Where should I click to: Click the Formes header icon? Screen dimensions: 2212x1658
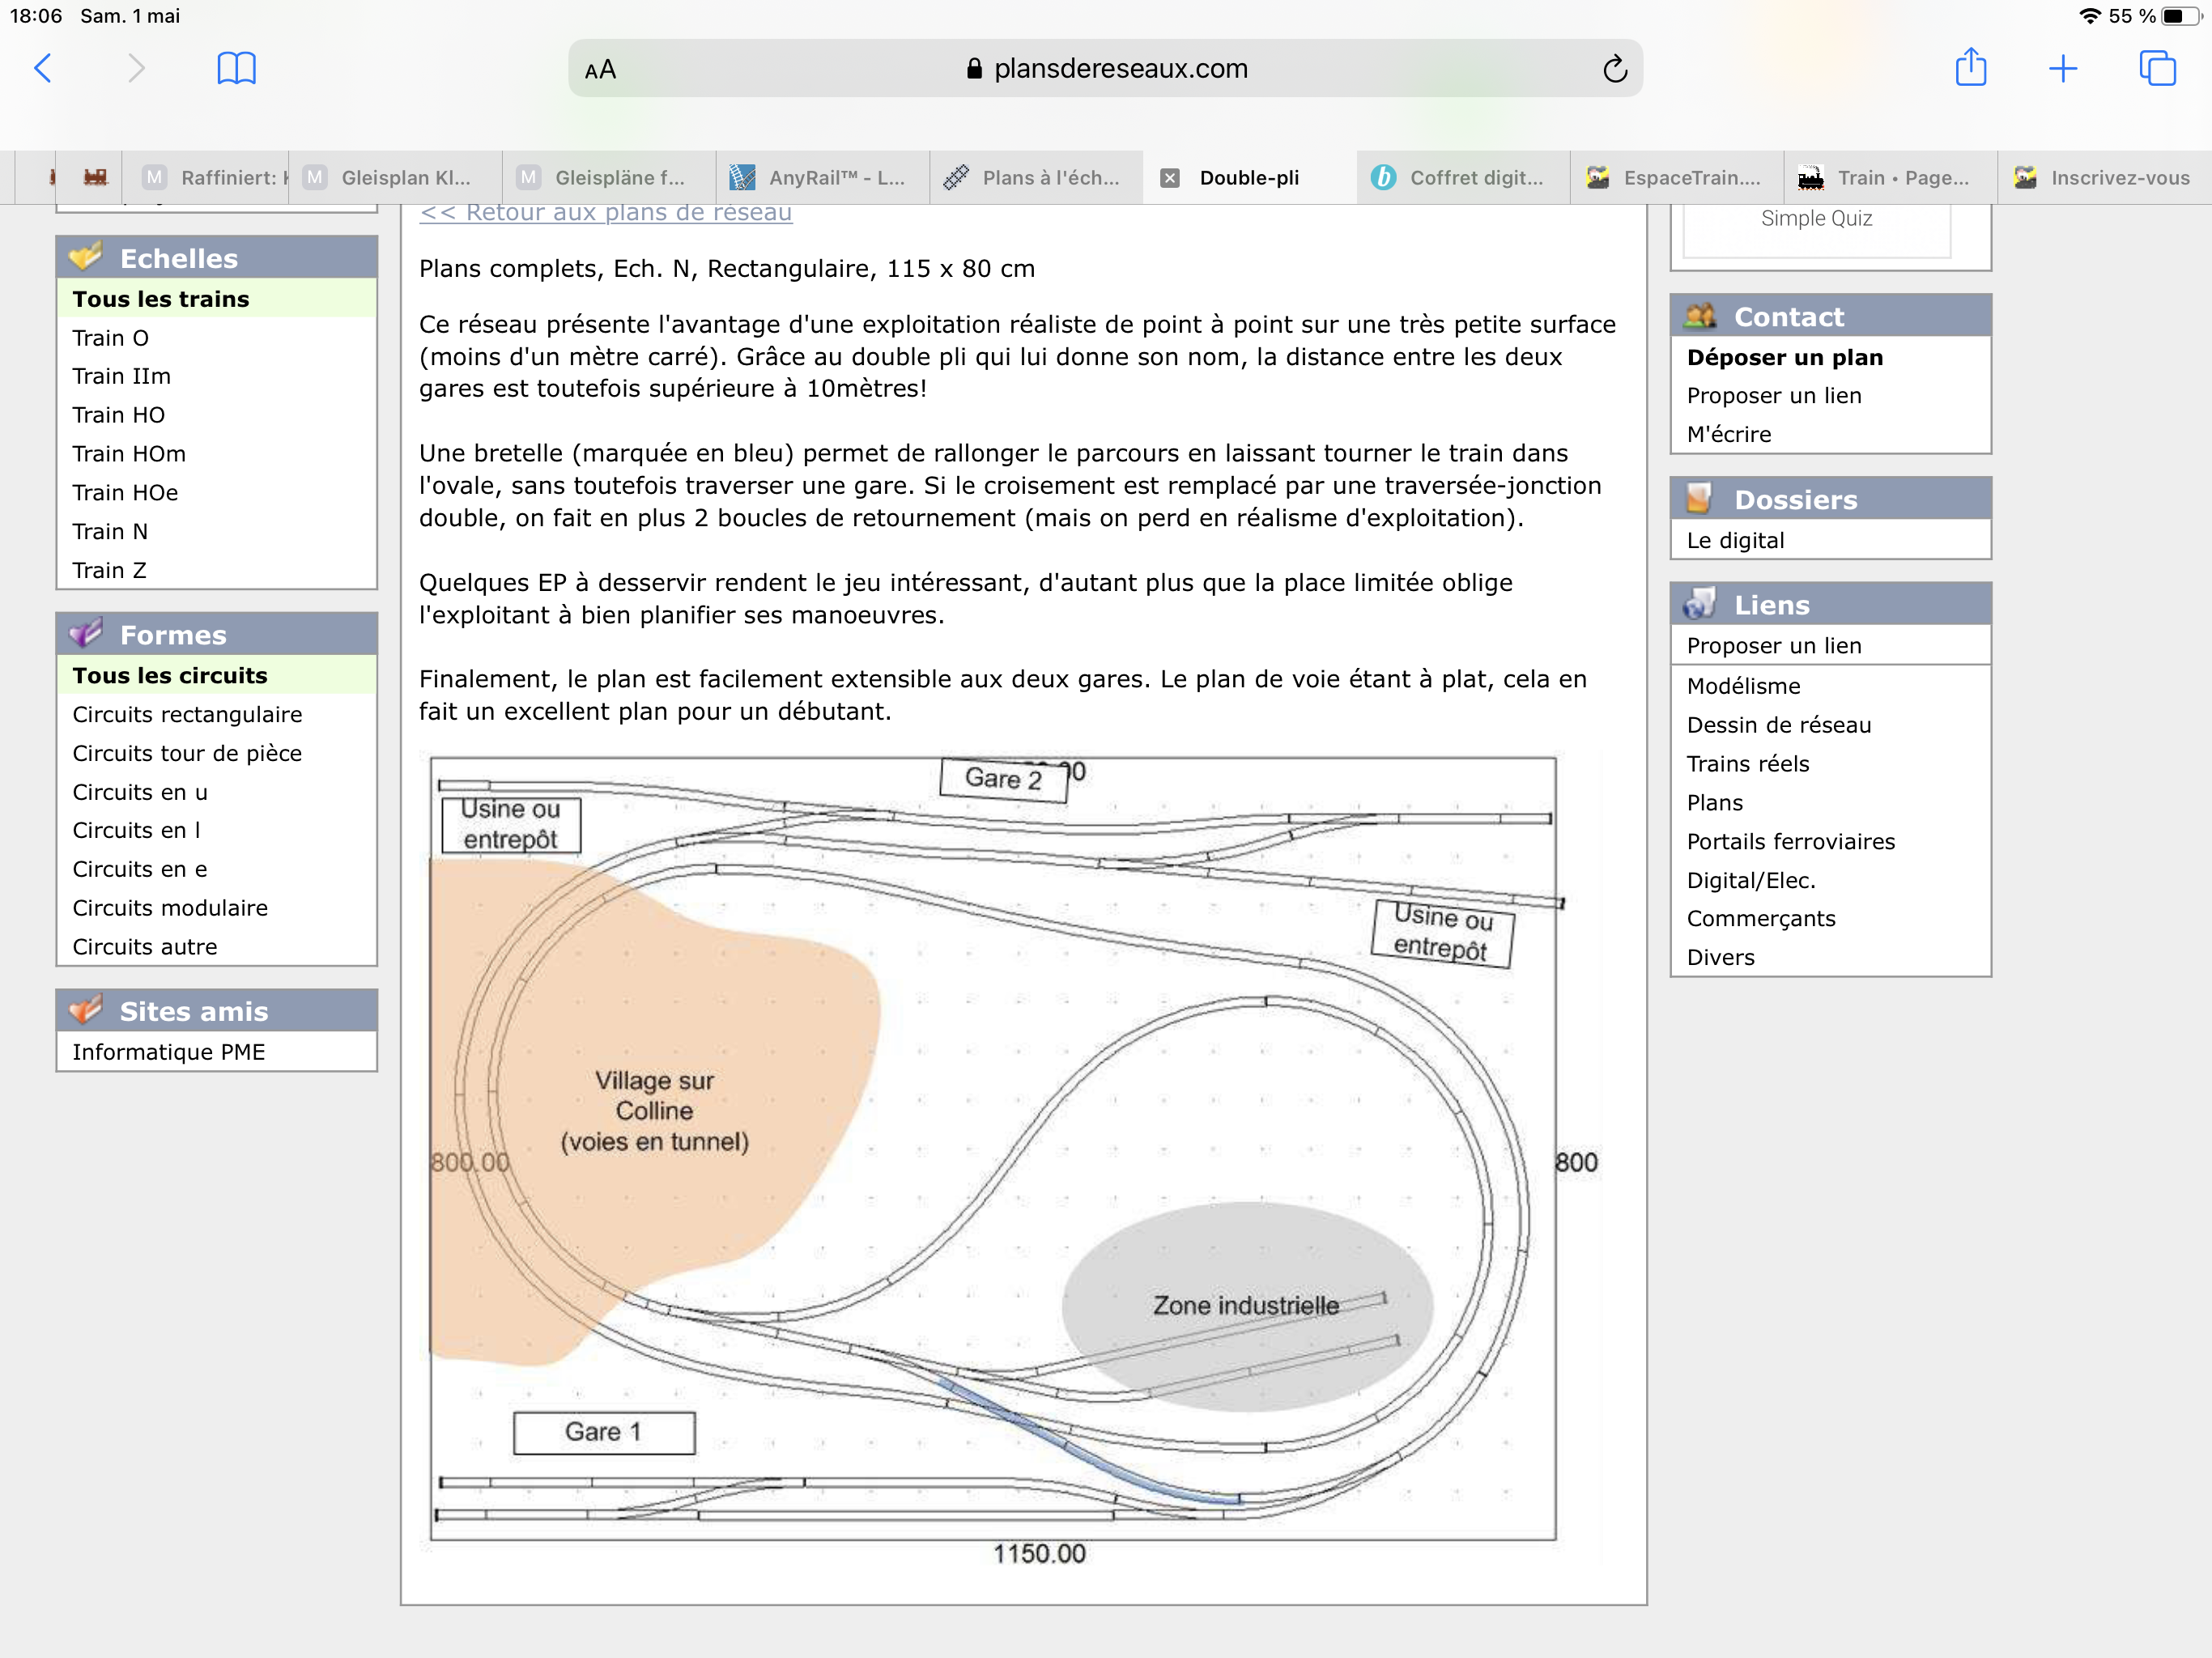coord(86,633)
